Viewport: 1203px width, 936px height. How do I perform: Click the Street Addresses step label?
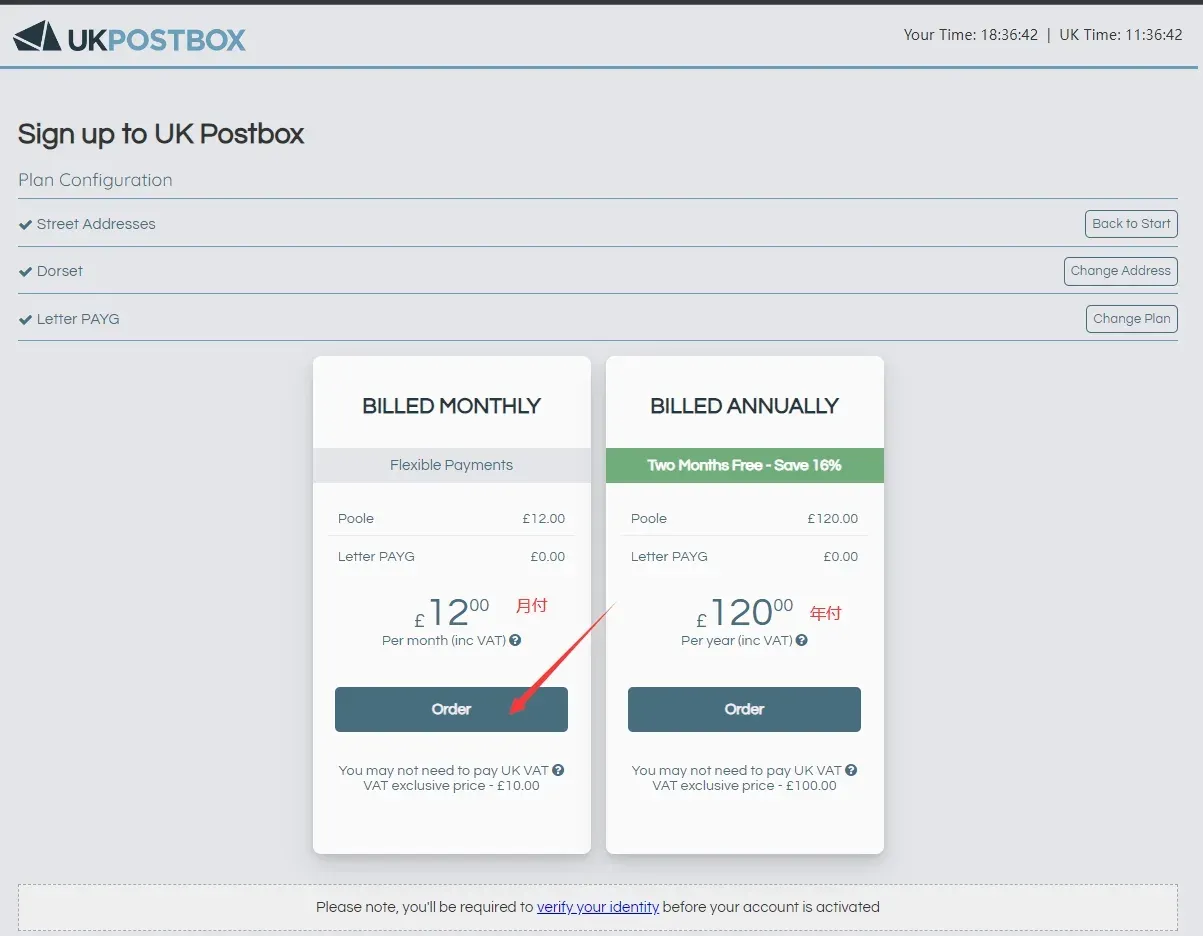pyautogui.click(x=96, y=224)
